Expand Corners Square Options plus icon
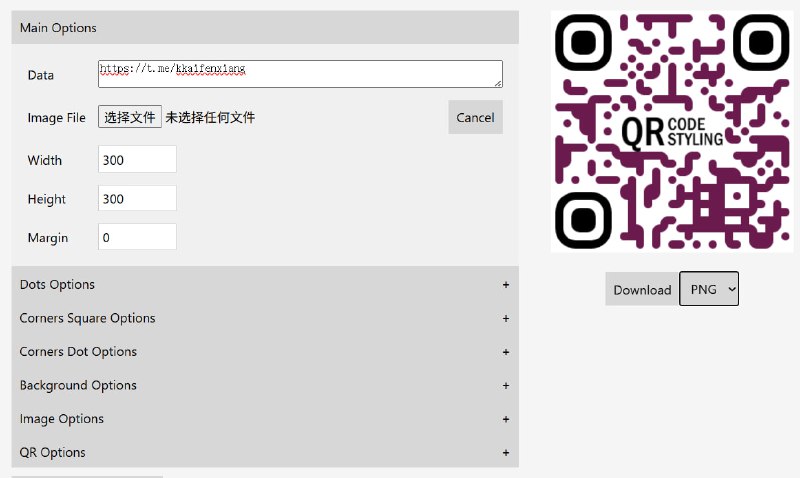Image resolution: width=800 pixels, height=478 pixels. 506,318
